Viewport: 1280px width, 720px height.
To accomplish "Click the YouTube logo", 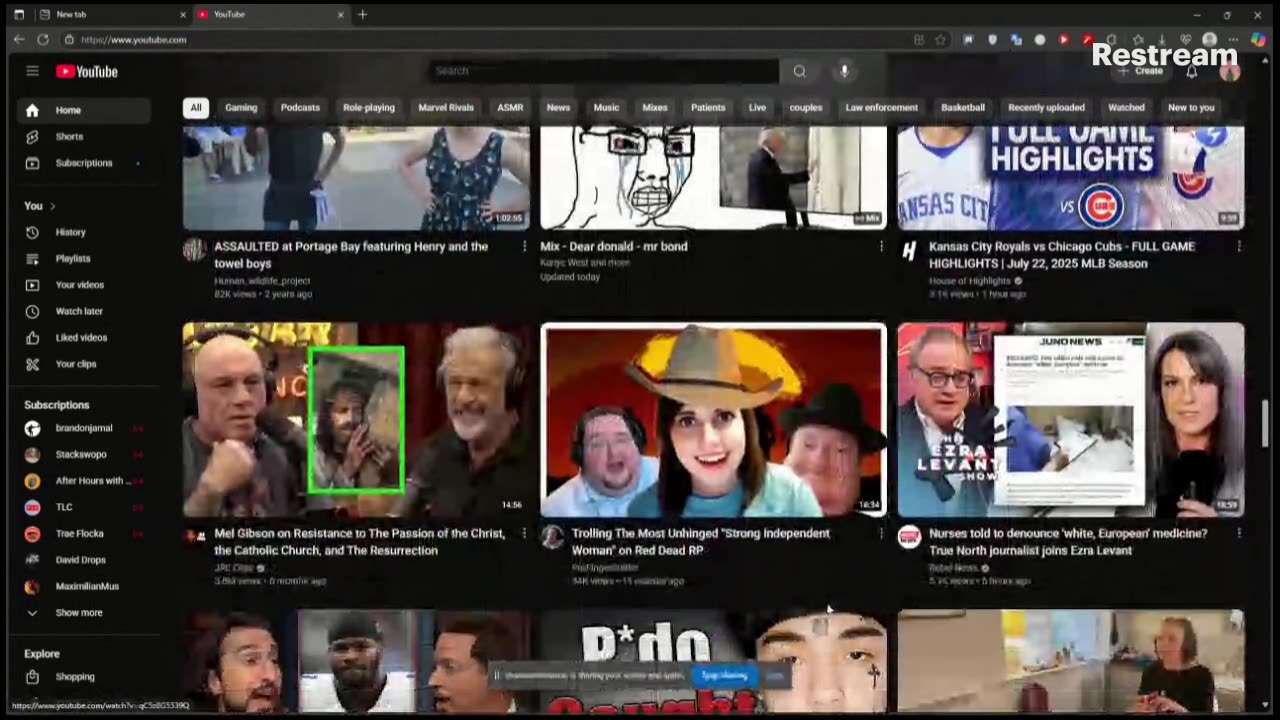I will pos(87,71).
